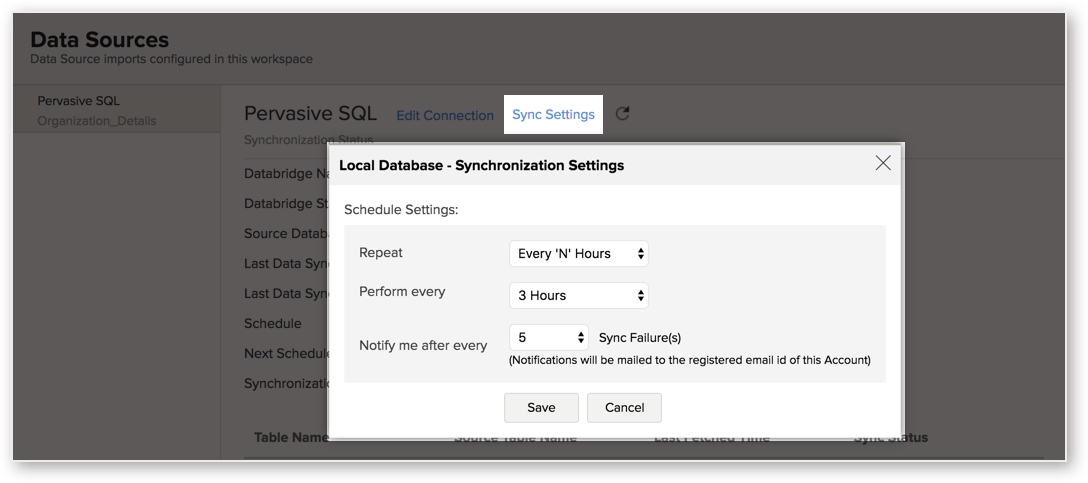Click the Sync Failure(s) text
1088x483 pixels.
pos(640,339)
